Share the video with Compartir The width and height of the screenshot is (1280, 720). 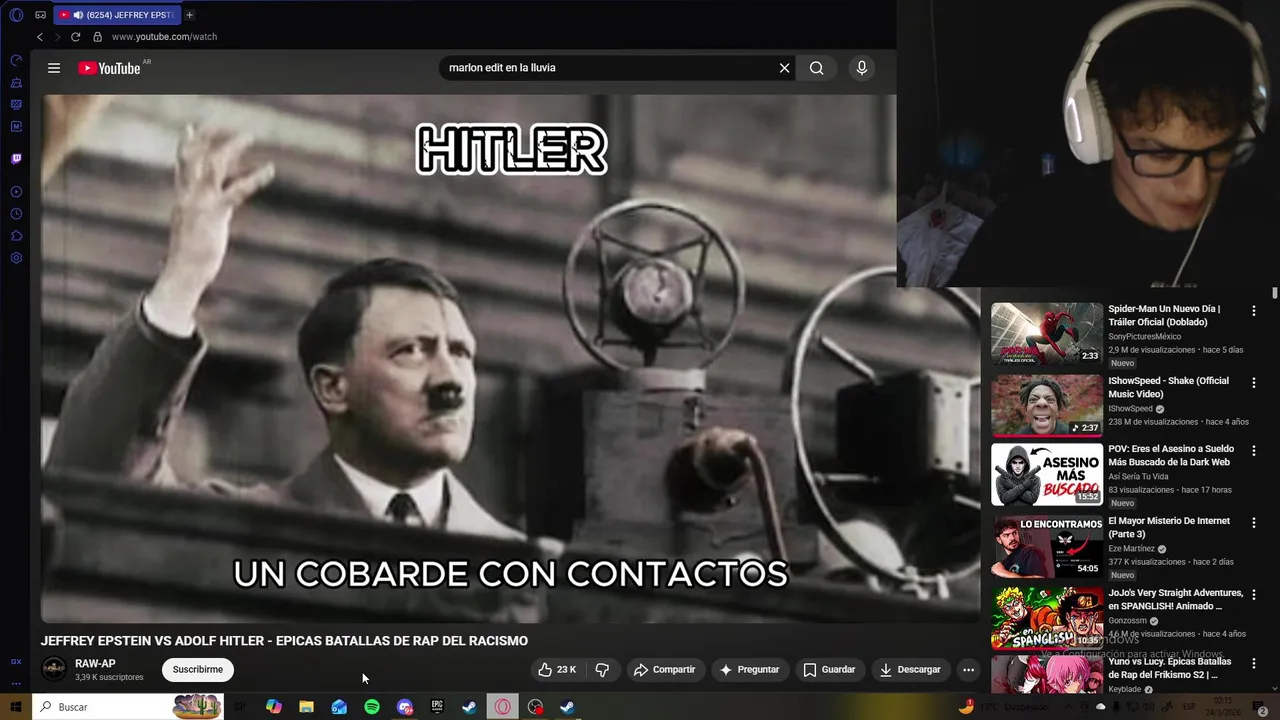(x=664, y=670)
